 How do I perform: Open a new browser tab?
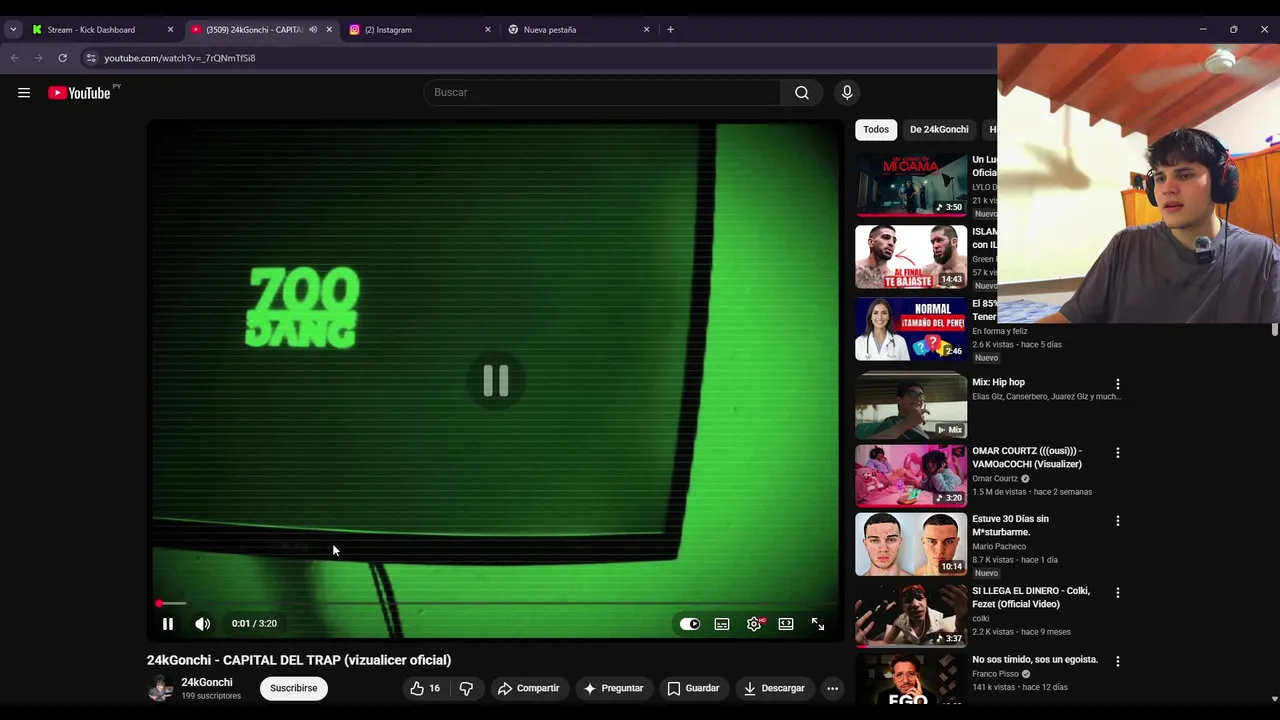(x=670, y=30)
